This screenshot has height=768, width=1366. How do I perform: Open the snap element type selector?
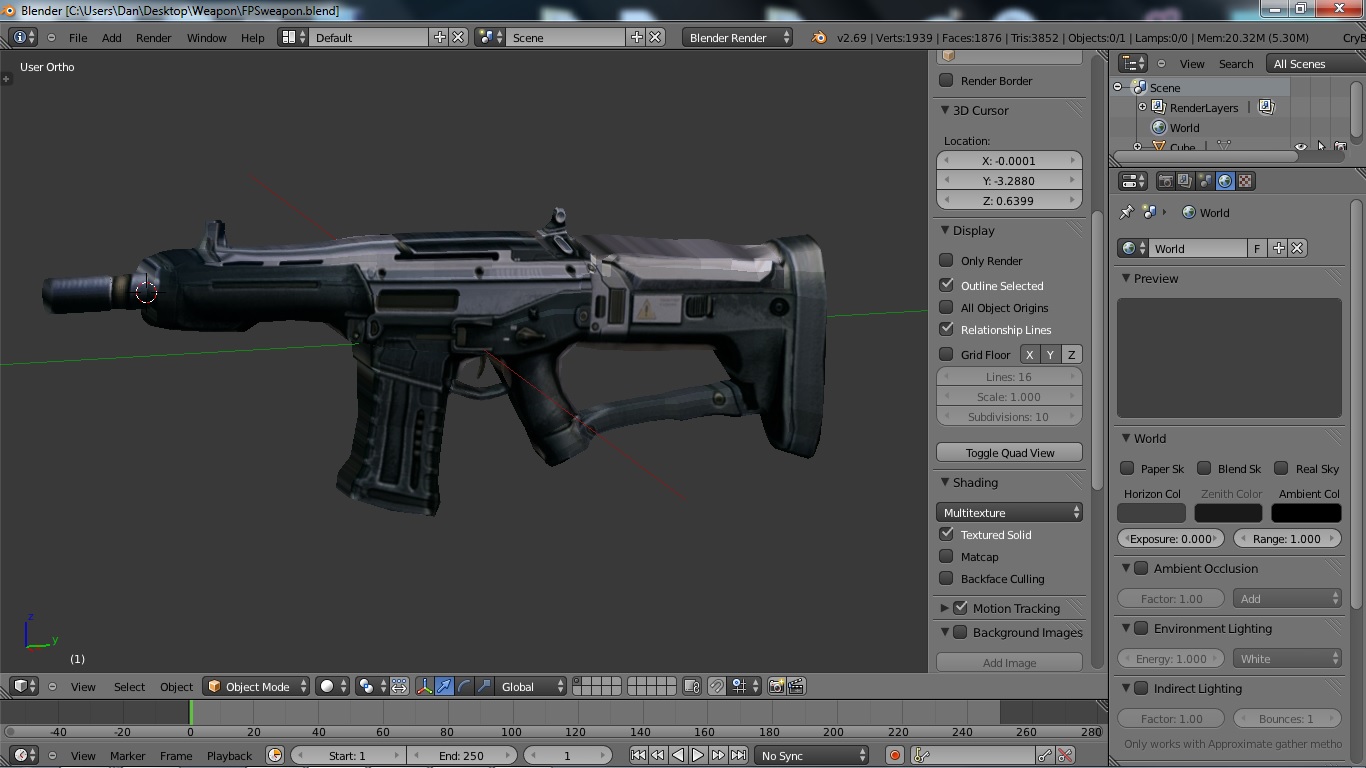[744, 686]
